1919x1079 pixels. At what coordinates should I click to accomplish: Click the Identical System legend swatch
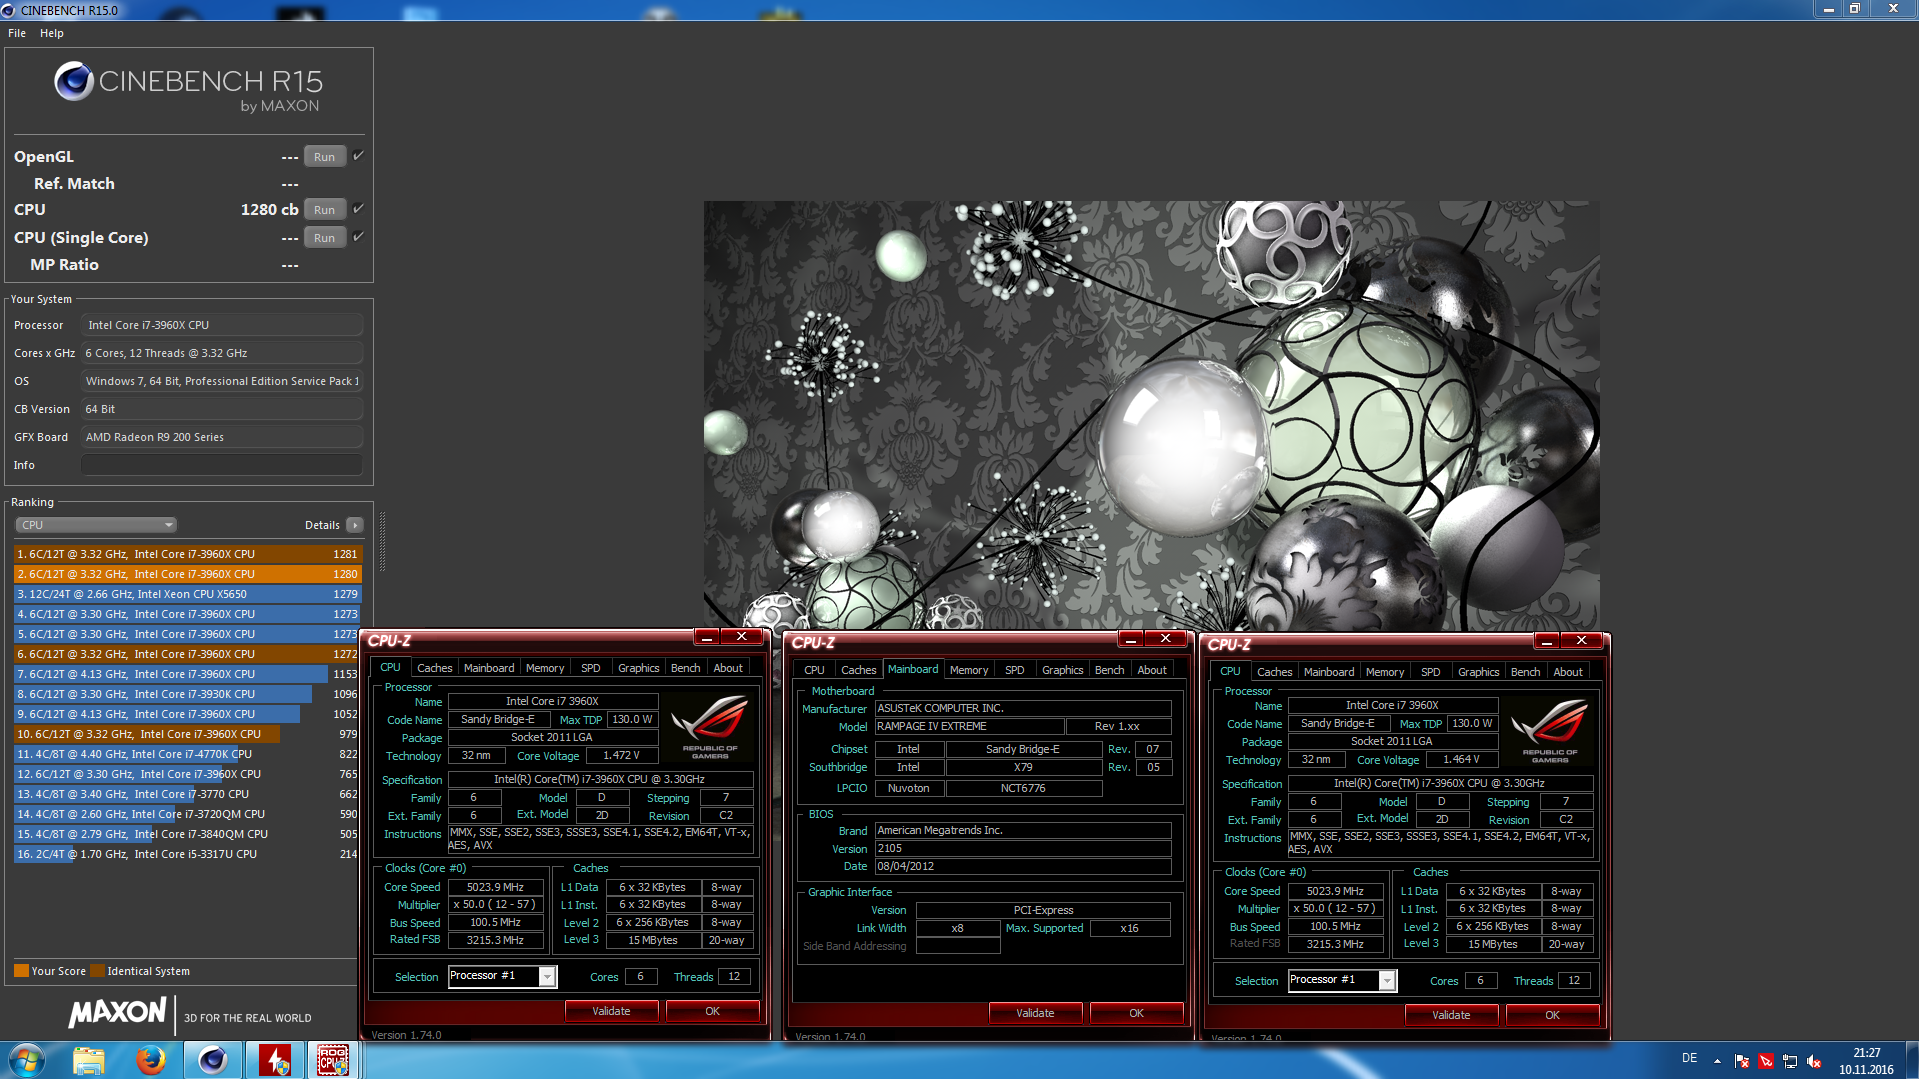coord(97,971)
